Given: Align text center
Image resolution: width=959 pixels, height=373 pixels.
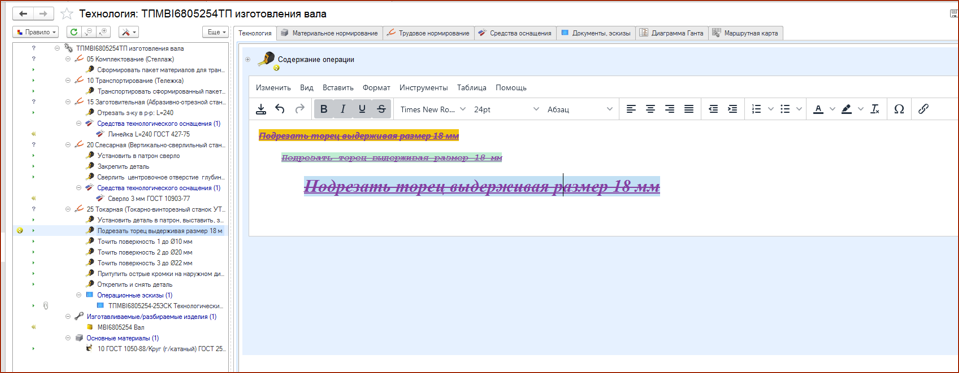Looking at the screenshot, I should (x=651, y=109).
